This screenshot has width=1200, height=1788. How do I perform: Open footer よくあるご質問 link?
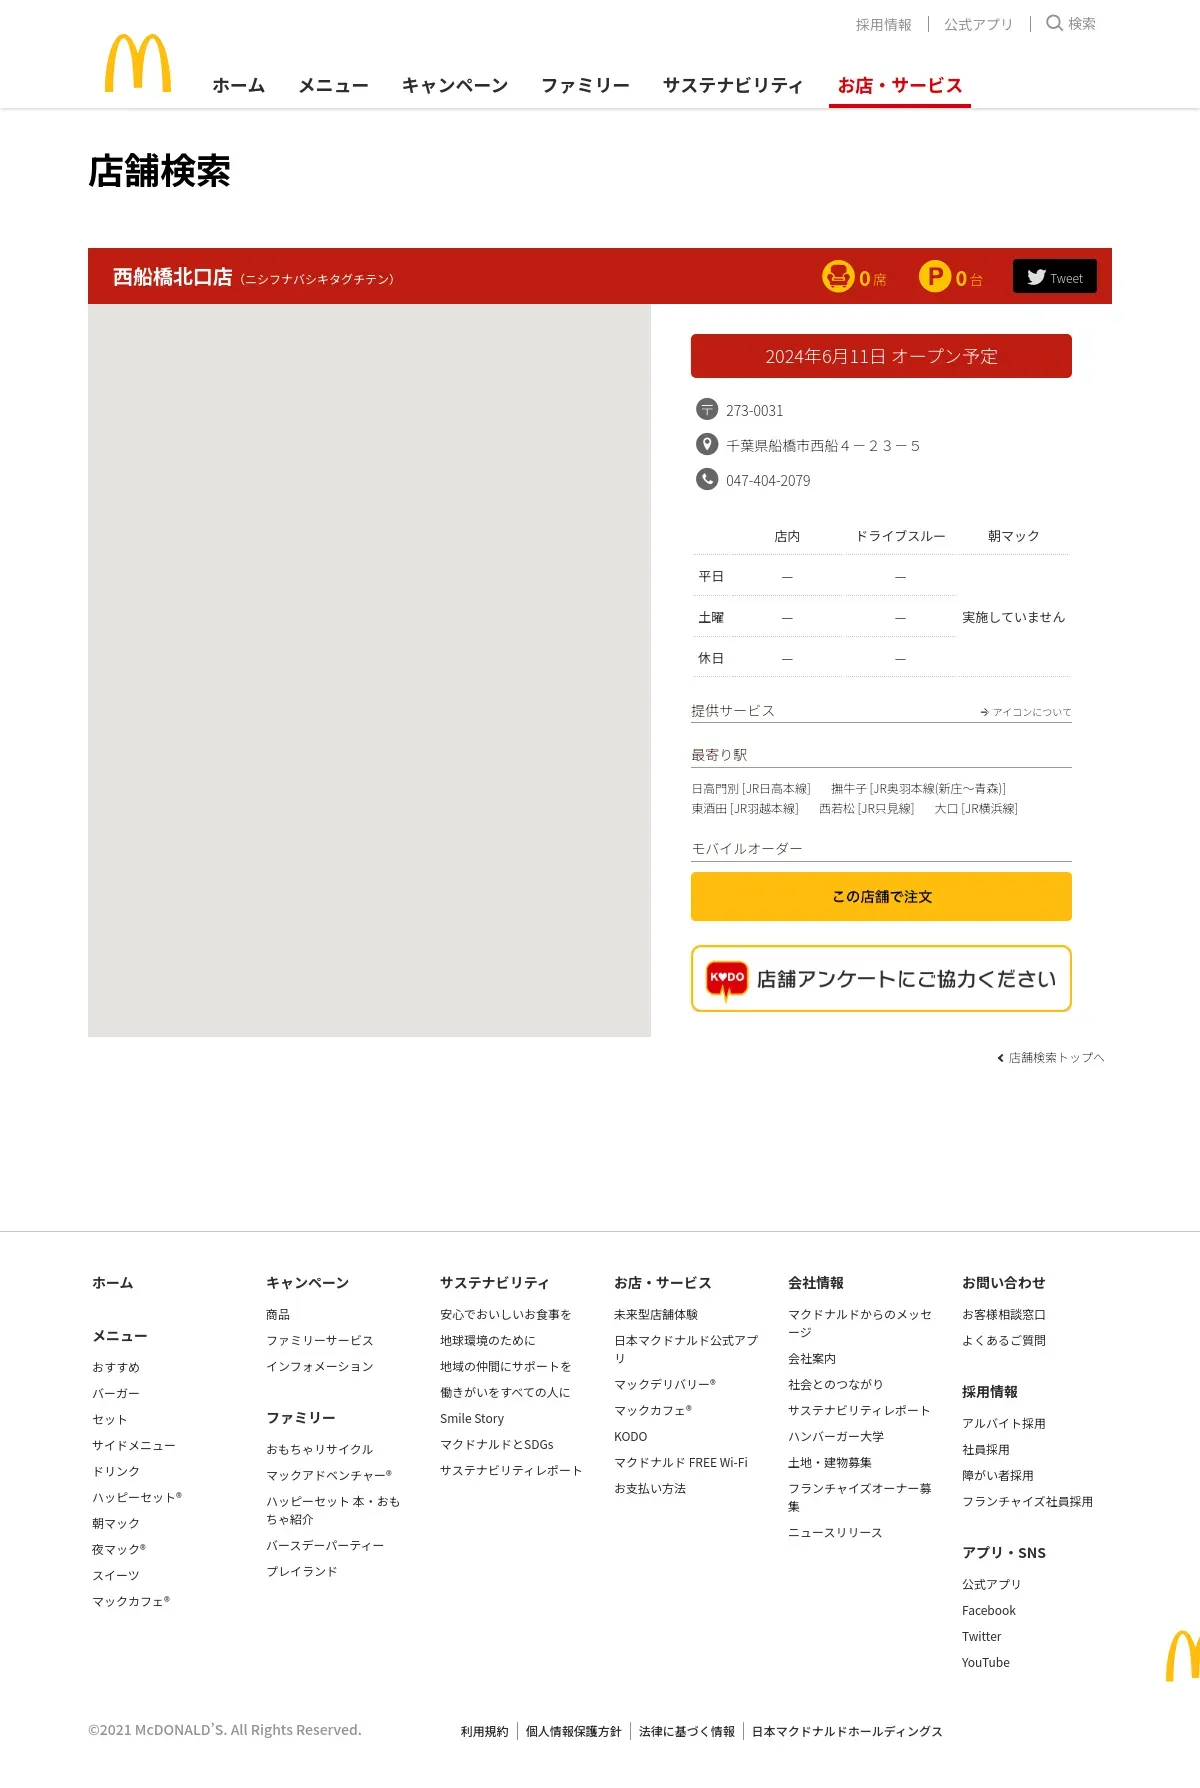[1004, 1340]
